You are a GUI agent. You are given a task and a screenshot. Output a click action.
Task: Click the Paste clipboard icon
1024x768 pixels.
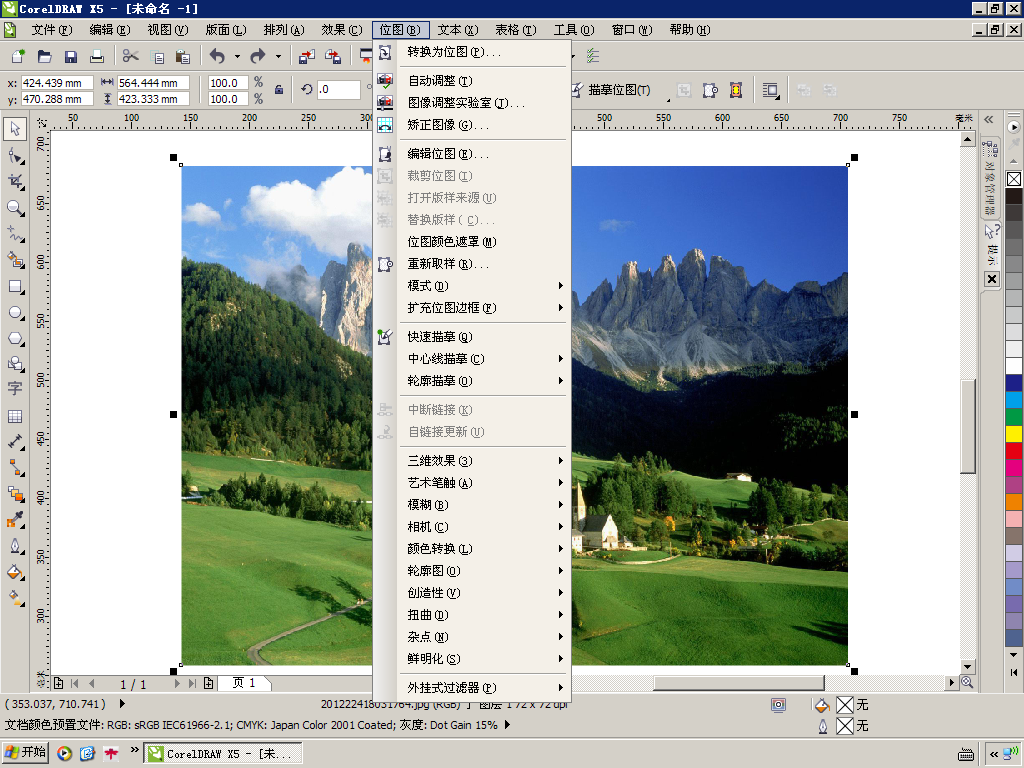click(x=183, y=56)
